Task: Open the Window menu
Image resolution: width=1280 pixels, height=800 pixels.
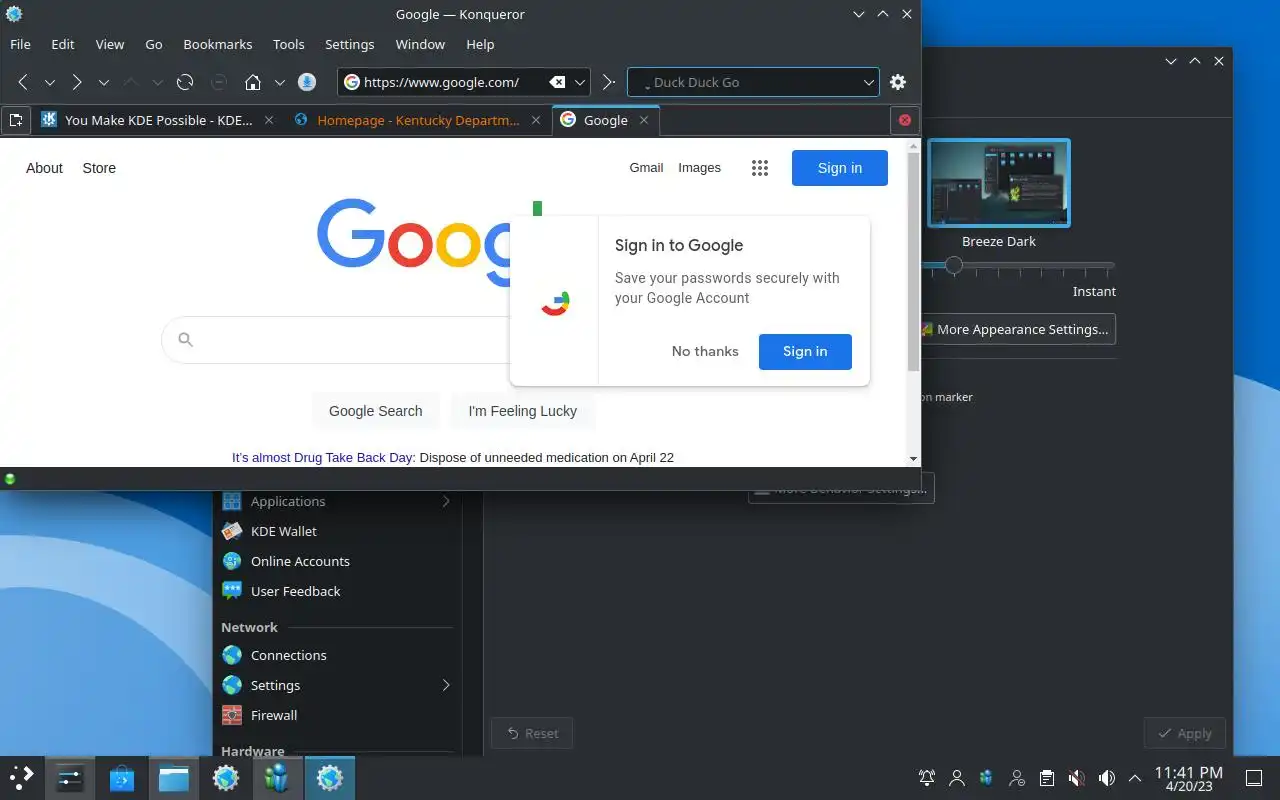Action: [x=420, y=44]
